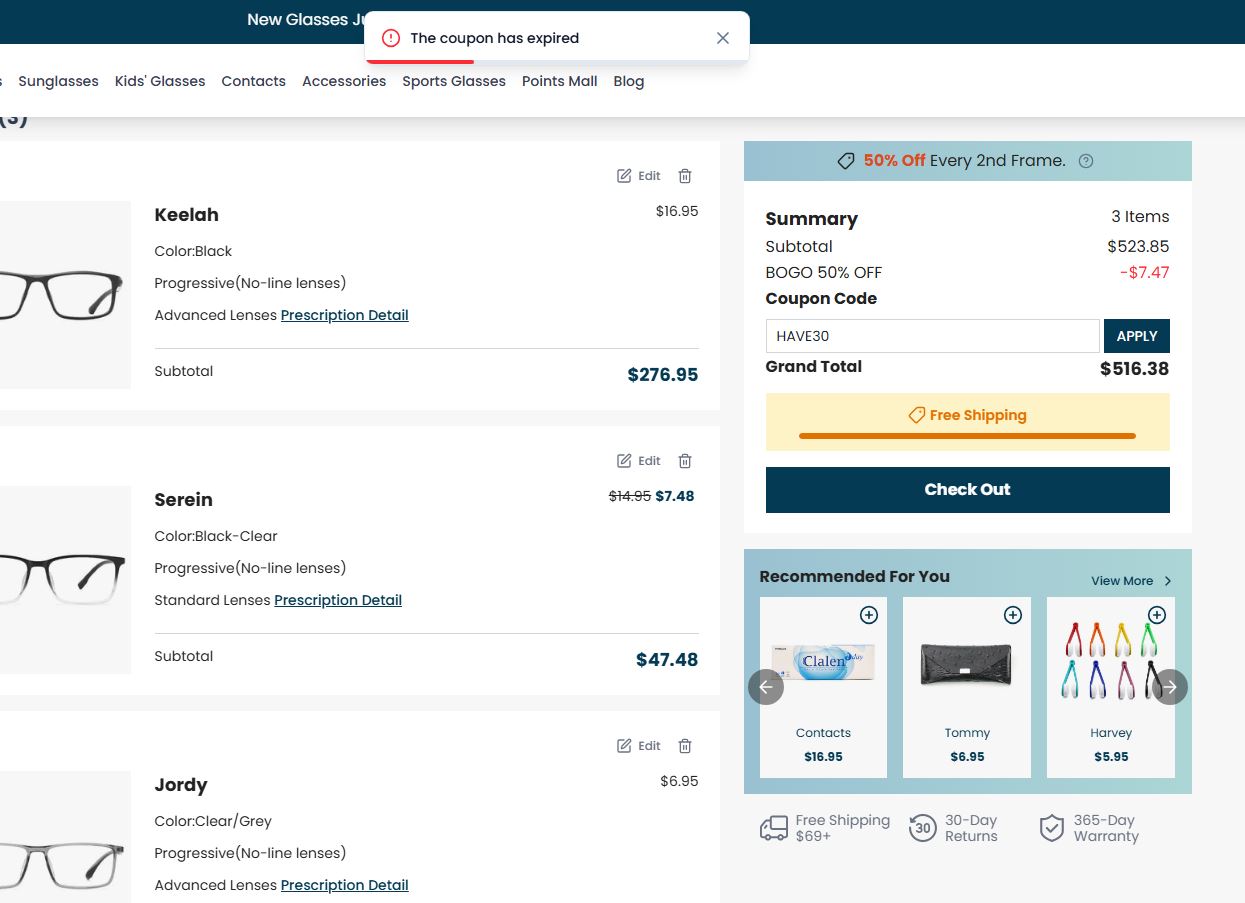1245x903 pixels.
Task: Click the 30-Day Returns icon
Action: tap(923, 828)
